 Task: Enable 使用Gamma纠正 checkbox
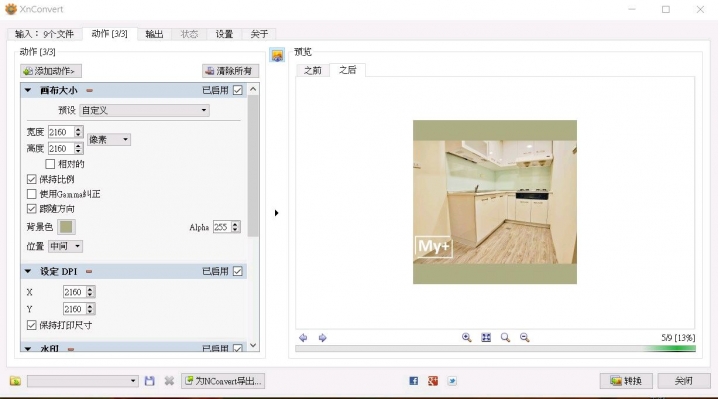[x=32, y=194]
